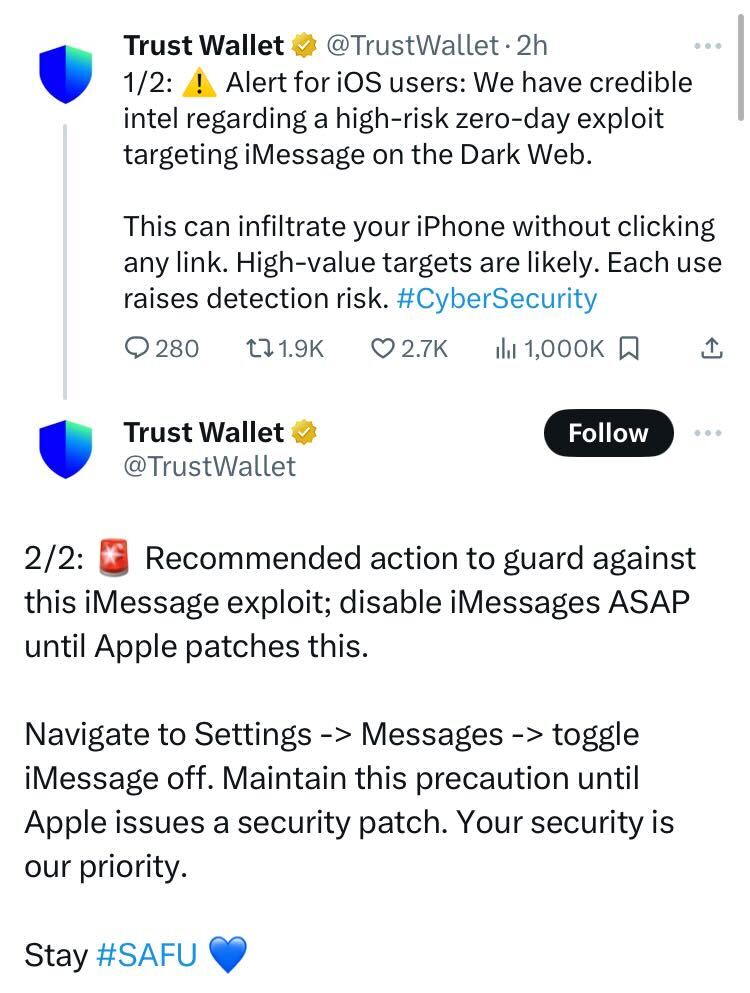This screenshot has width=750, height=993.
Task: Share the iOS alert tweet
Action: click(710, 347)
